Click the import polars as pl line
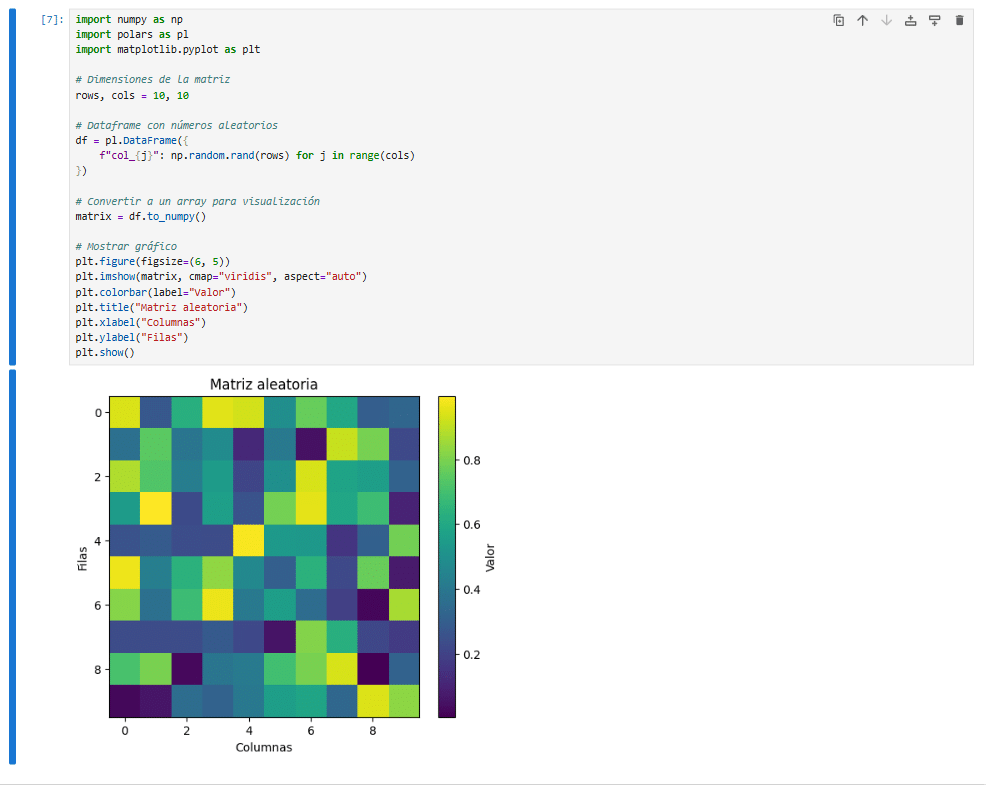Screen dimensions: 986x785 [x=132, y=34]
